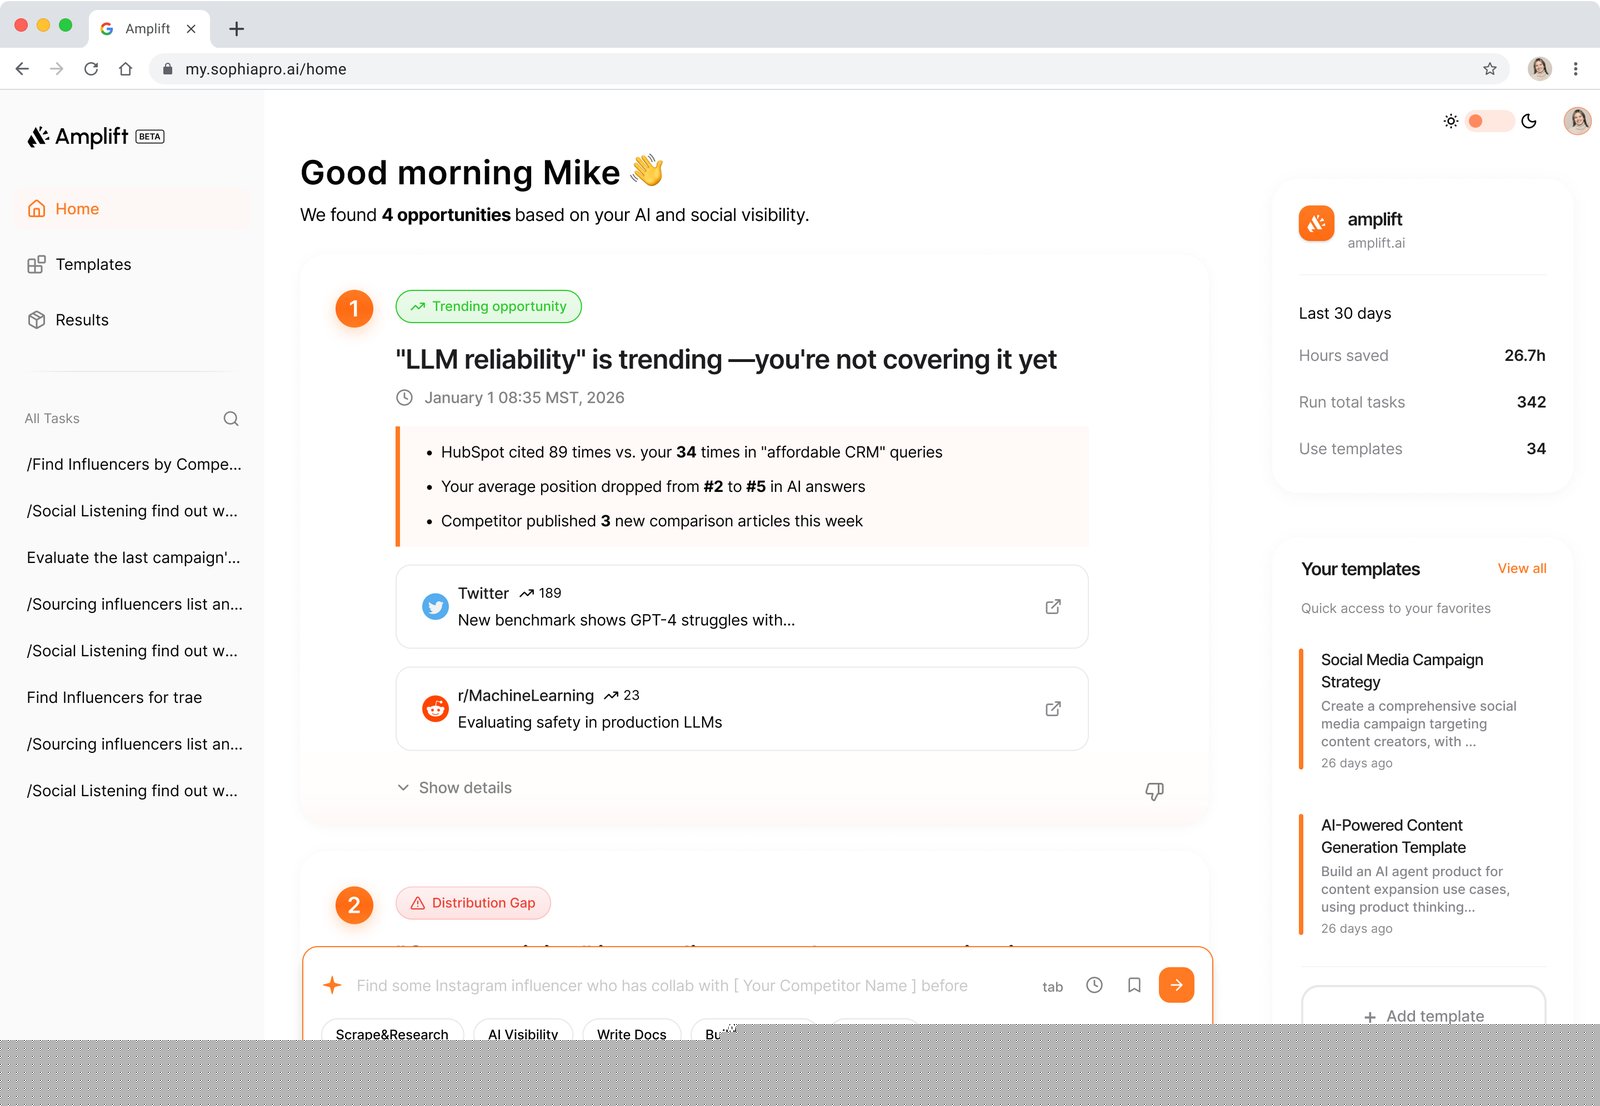The width and height of the screenshot is (1600, 1106).
Task: Click the sparkle icon in prompt bar
Action: tap(332, 985)
